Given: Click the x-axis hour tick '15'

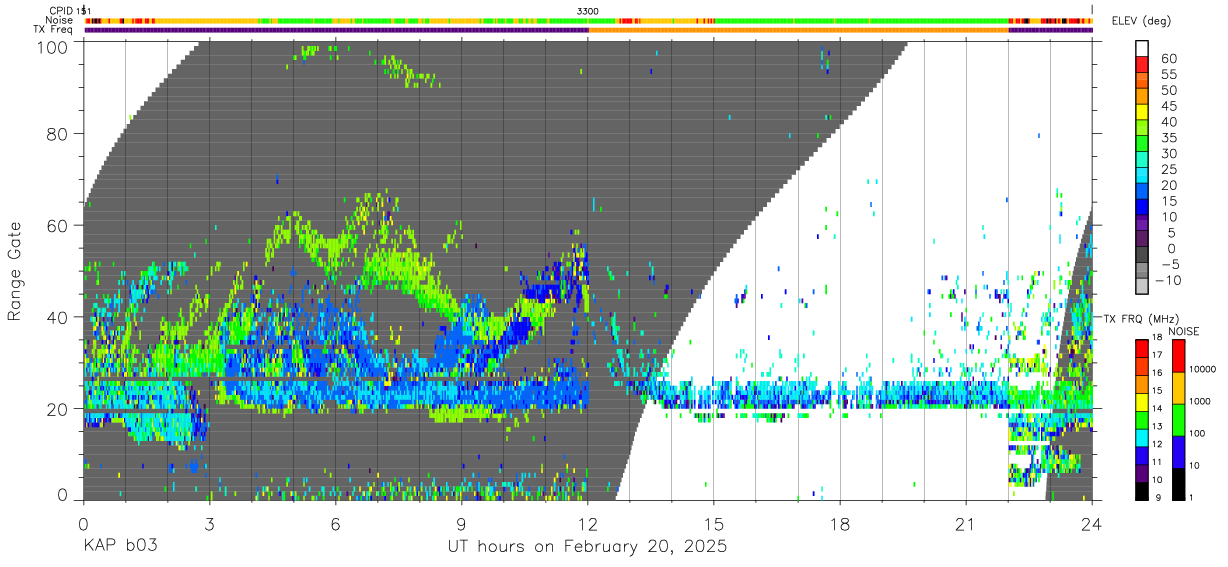Looking at the screenshot, I should click(x=714, y=523).
